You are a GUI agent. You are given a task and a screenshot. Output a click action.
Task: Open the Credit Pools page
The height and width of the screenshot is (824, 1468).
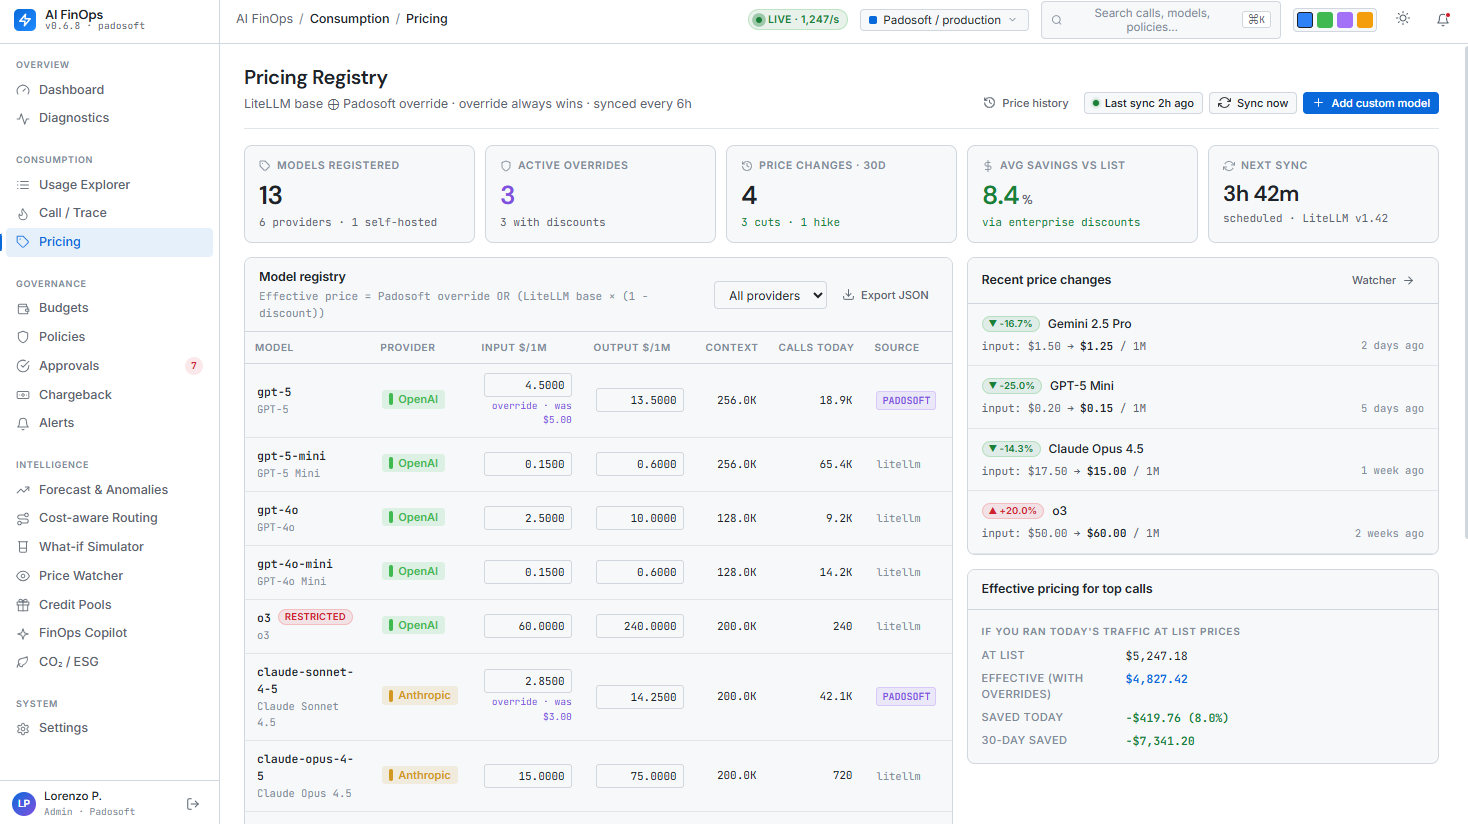[x=109, y=605]
